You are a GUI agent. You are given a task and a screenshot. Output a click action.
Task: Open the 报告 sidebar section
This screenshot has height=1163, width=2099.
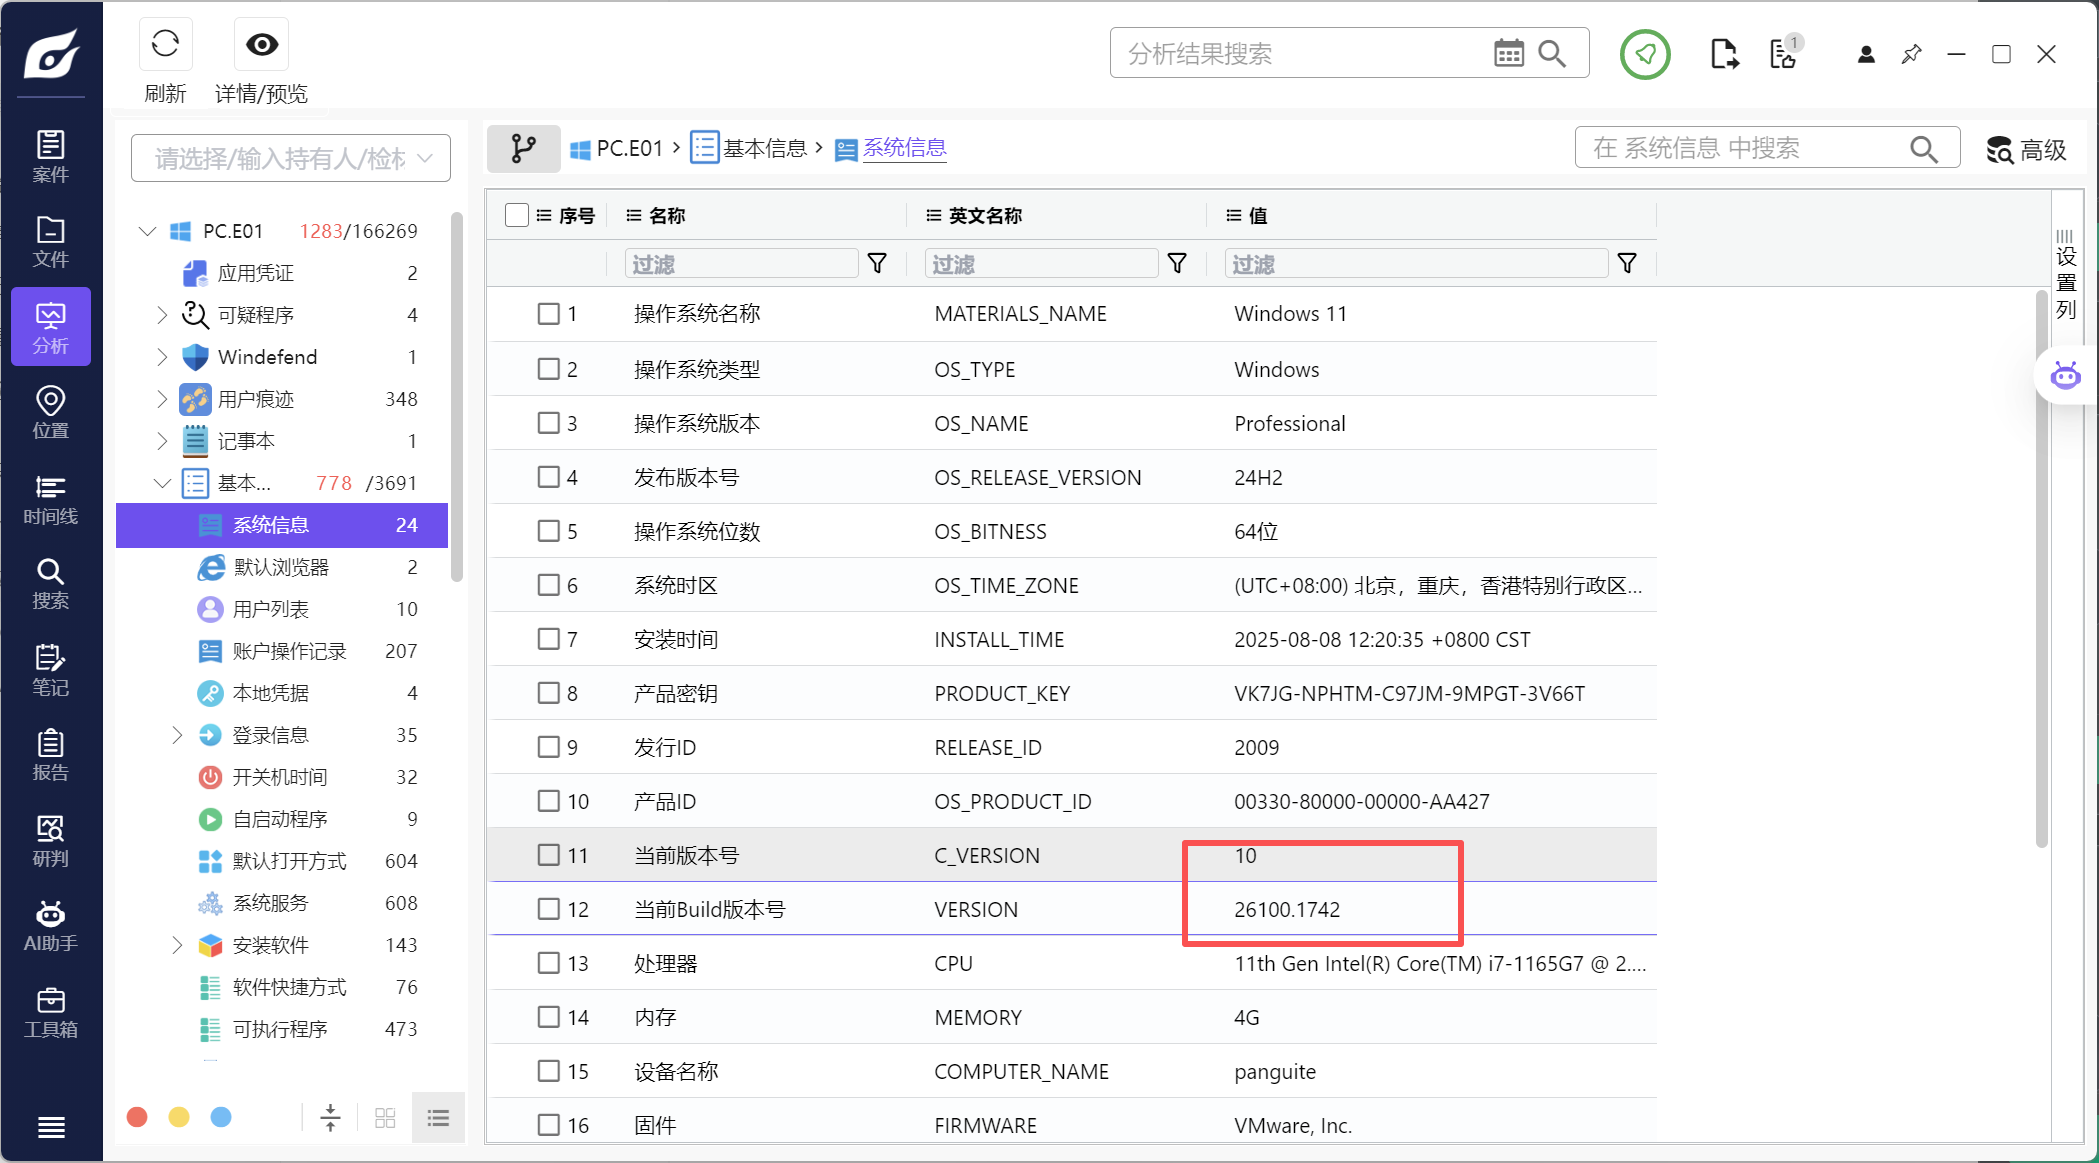tap(51, 754)
